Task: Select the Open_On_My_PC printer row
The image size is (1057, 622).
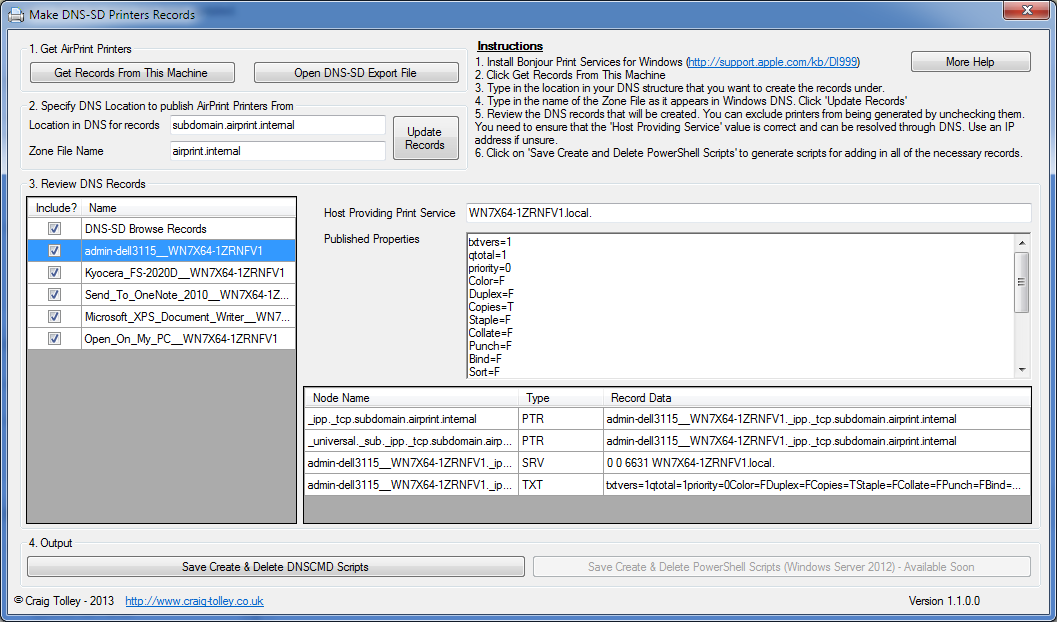Action: pyautogui.click(x=162, y=338)
